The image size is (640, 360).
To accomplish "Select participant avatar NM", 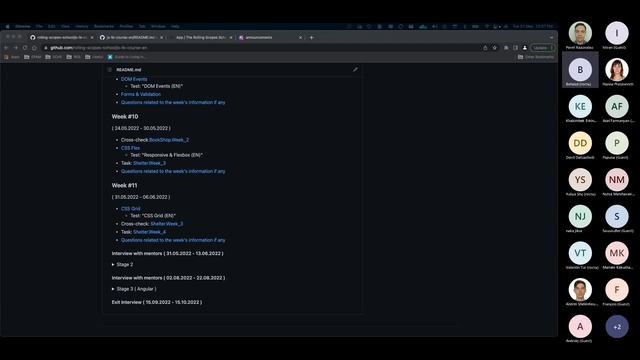I will [617, 180].
